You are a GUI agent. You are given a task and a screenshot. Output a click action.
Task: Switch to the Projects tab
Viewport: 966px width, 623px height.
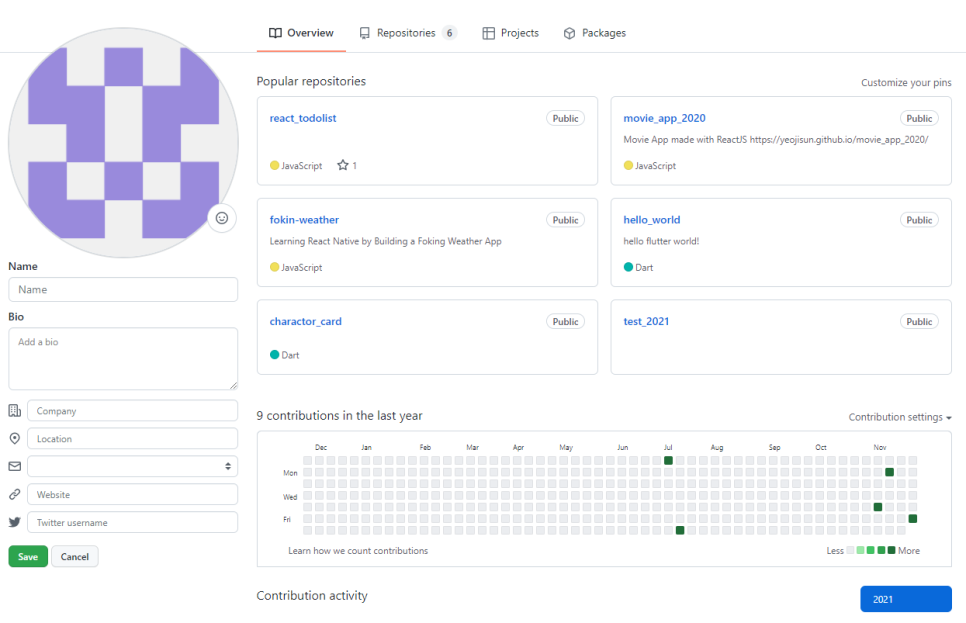511,33
